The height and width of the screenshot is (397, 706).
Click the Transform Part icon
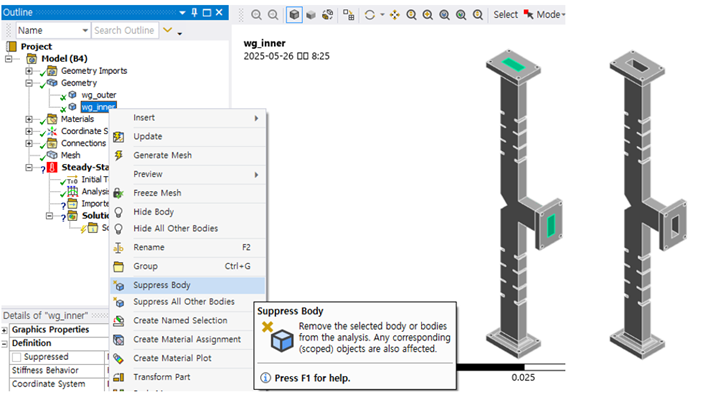tap(118, 377)
